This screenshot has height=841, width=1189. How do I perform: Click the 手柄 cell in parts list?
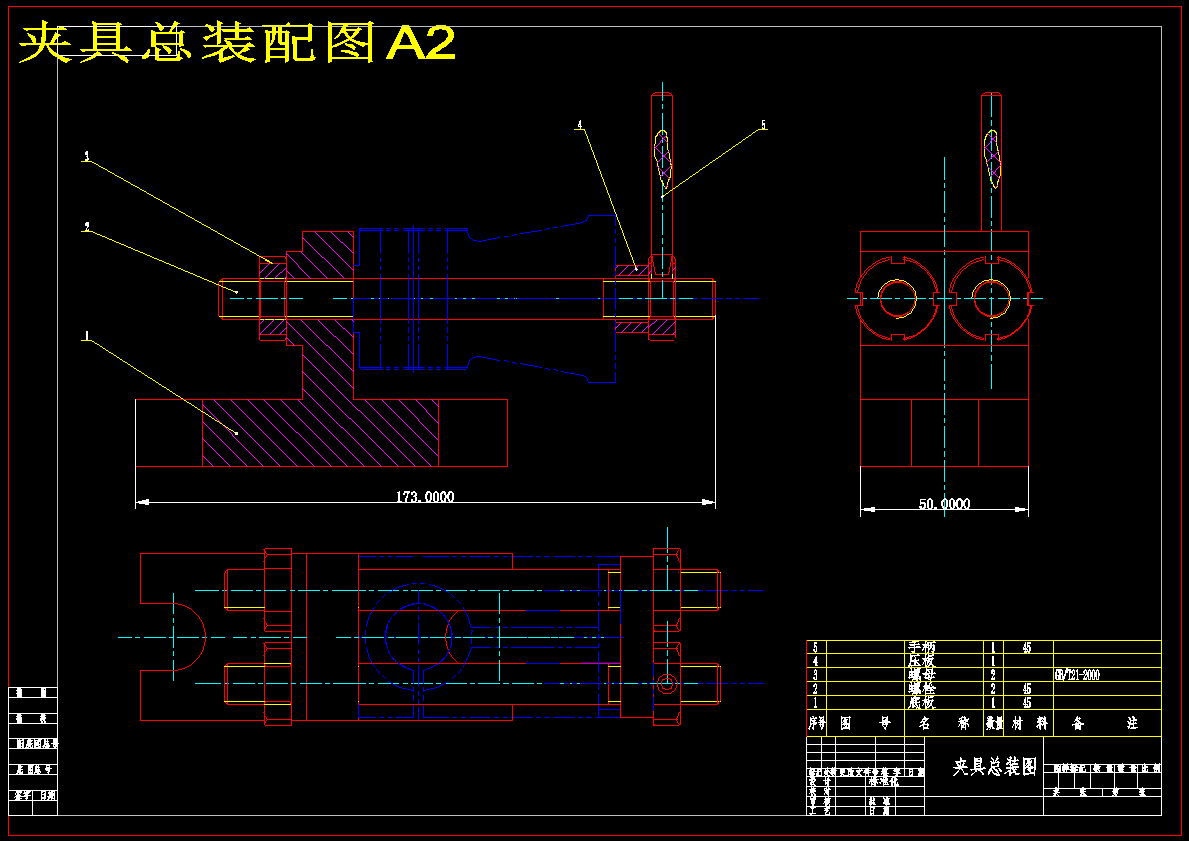(x=921, y=648)
